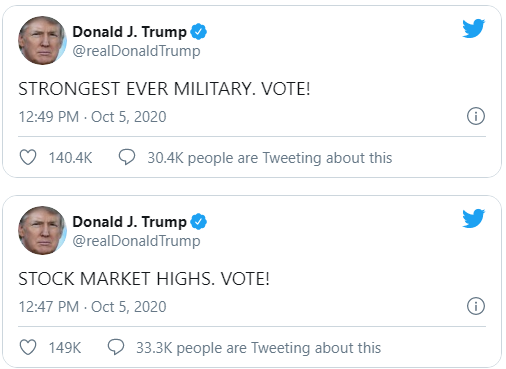Click Twitter bird logo on stock market tweet
The image size is (506, 369).
point(473,218)
